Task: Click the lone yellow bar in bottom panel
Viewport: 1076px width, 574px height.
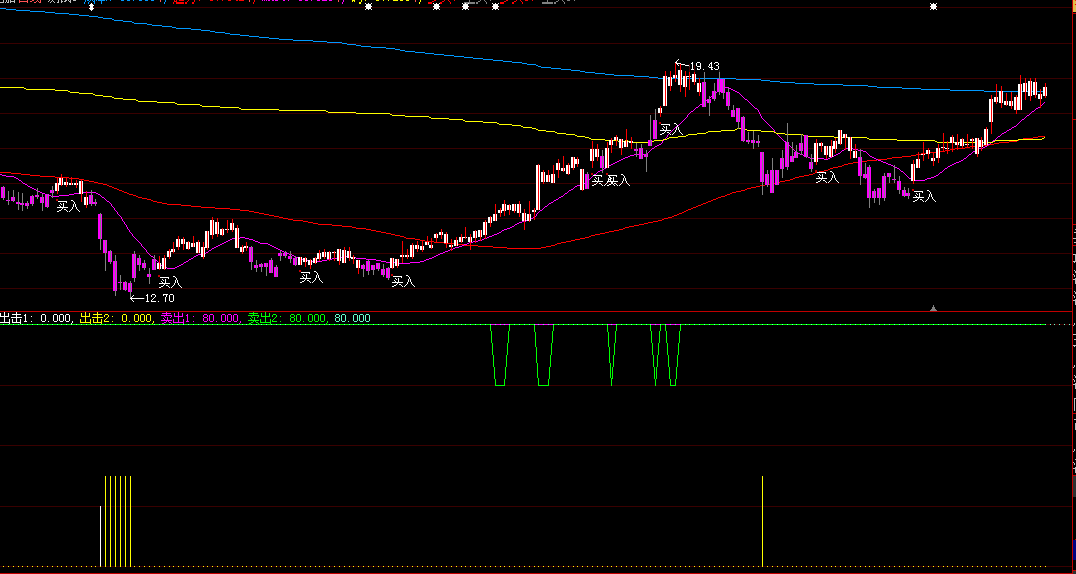Action: click(763, 520)
